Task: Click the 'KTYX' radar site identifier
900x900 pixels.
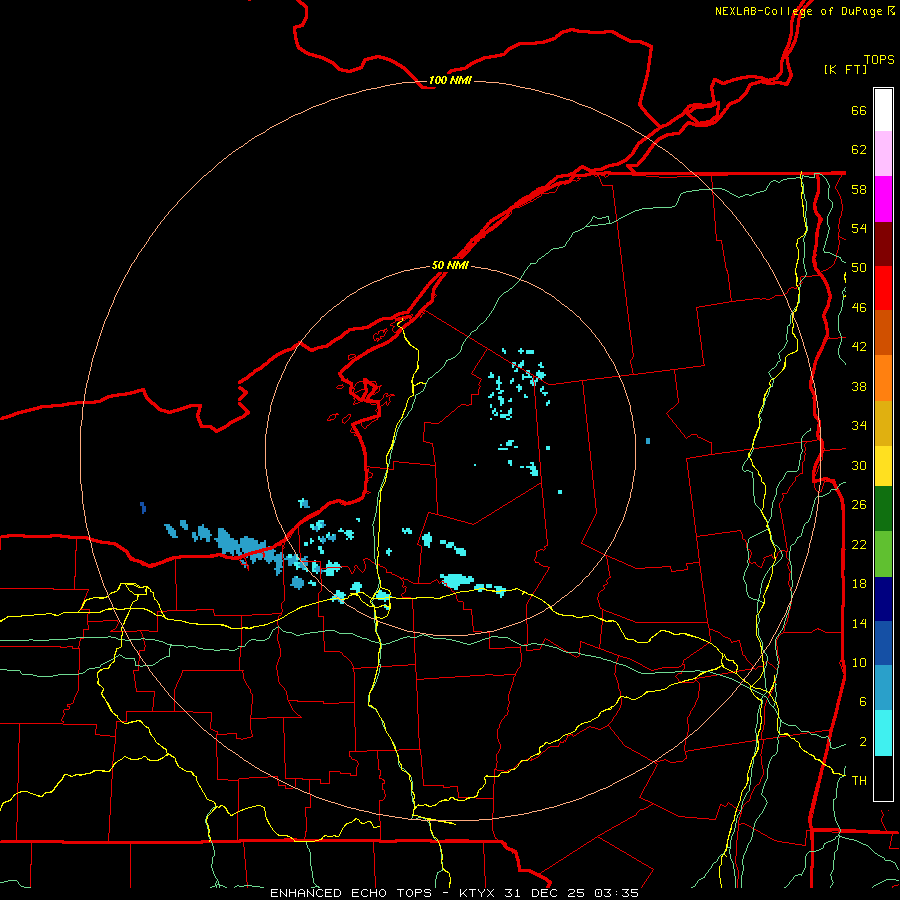Action: coord(478,893)
